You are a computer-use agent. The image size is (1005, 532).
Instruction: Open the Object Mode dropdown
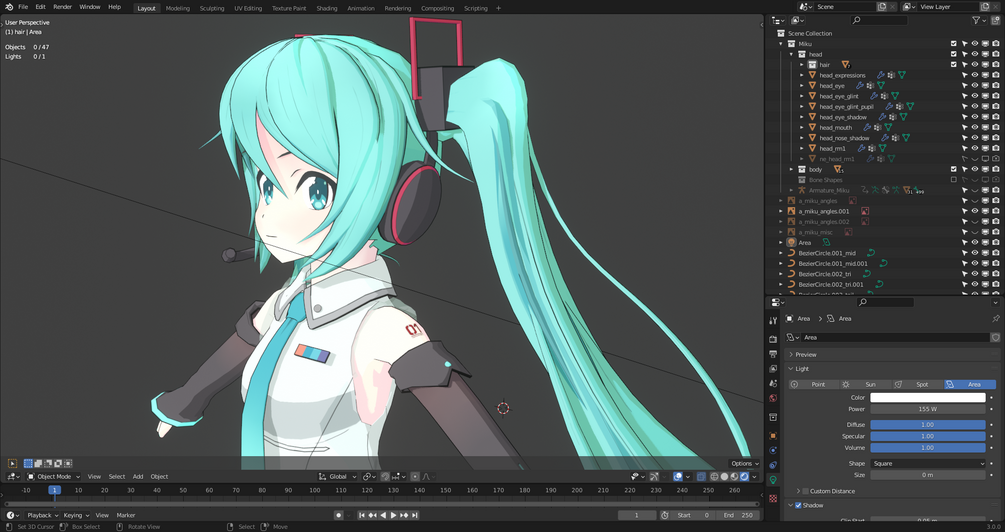click(x=54, y=477)
